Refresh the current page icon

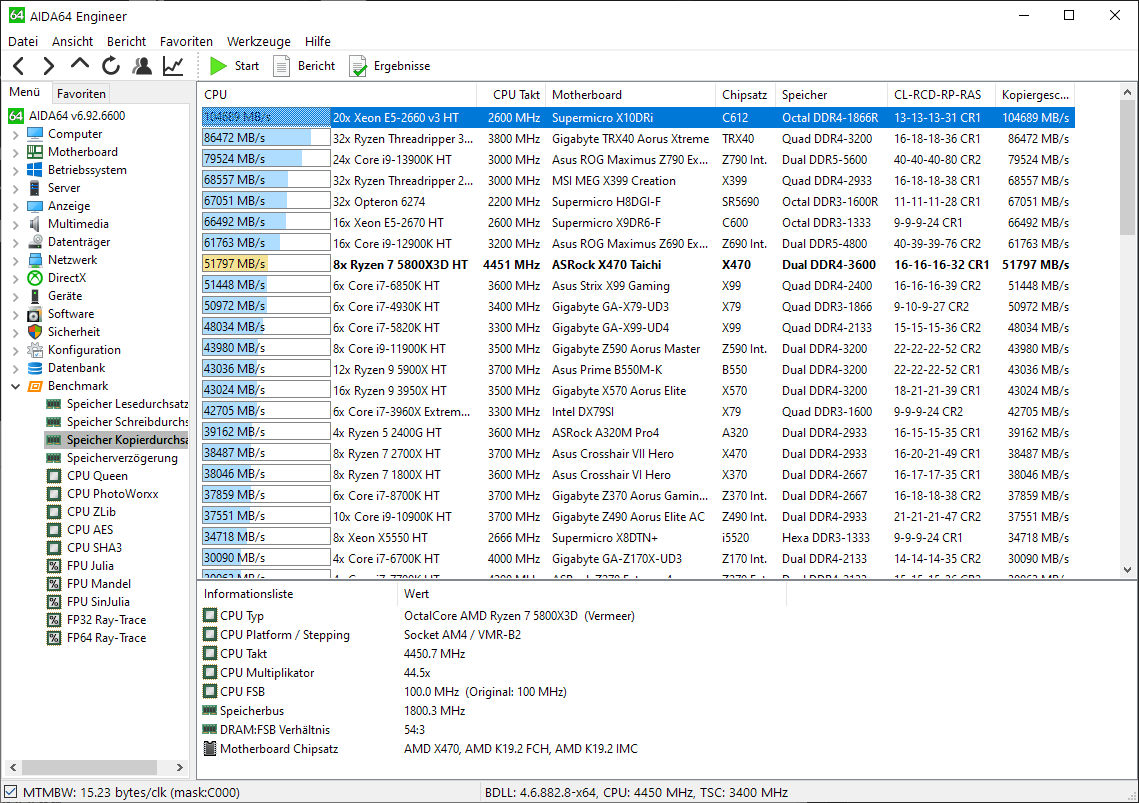(x=110, y=66)
